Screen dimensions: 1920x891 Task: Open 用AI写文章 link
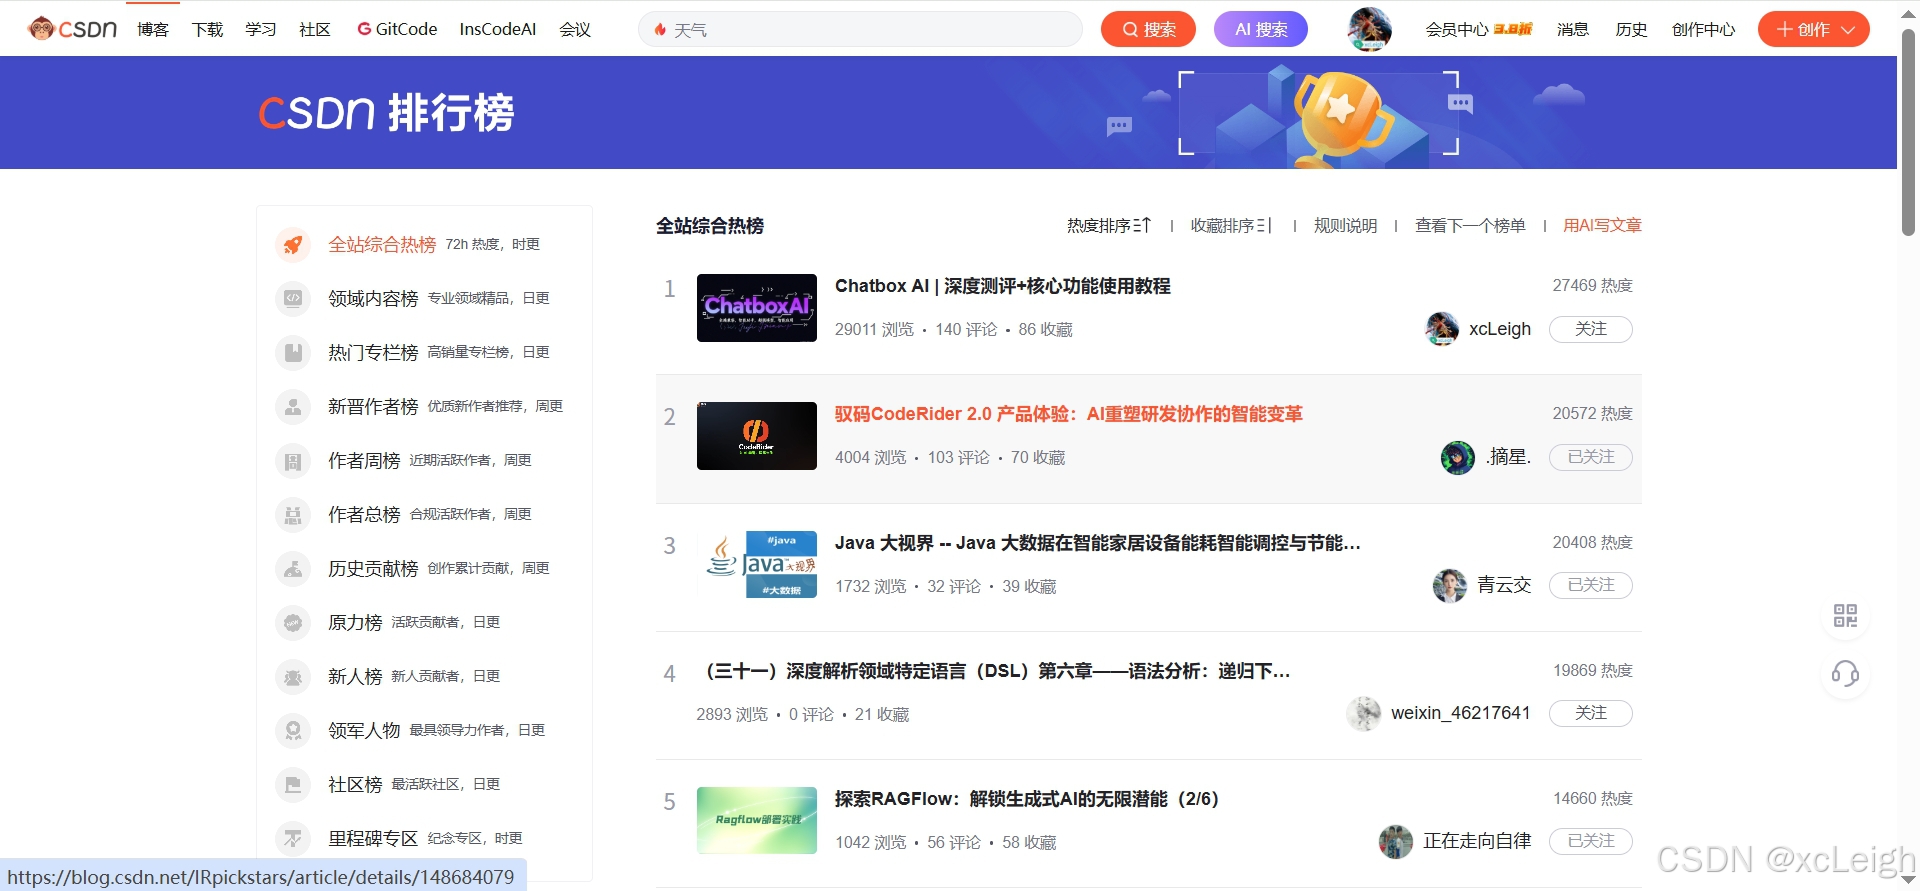click(1602, 226)
